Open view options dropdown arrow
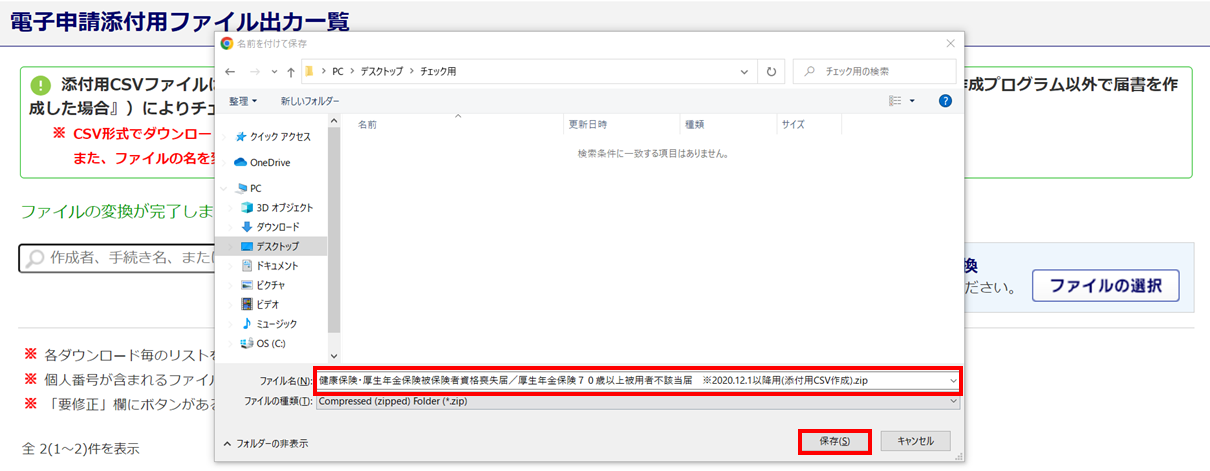Screen dimensions: 1210x471 coord(913,101)
